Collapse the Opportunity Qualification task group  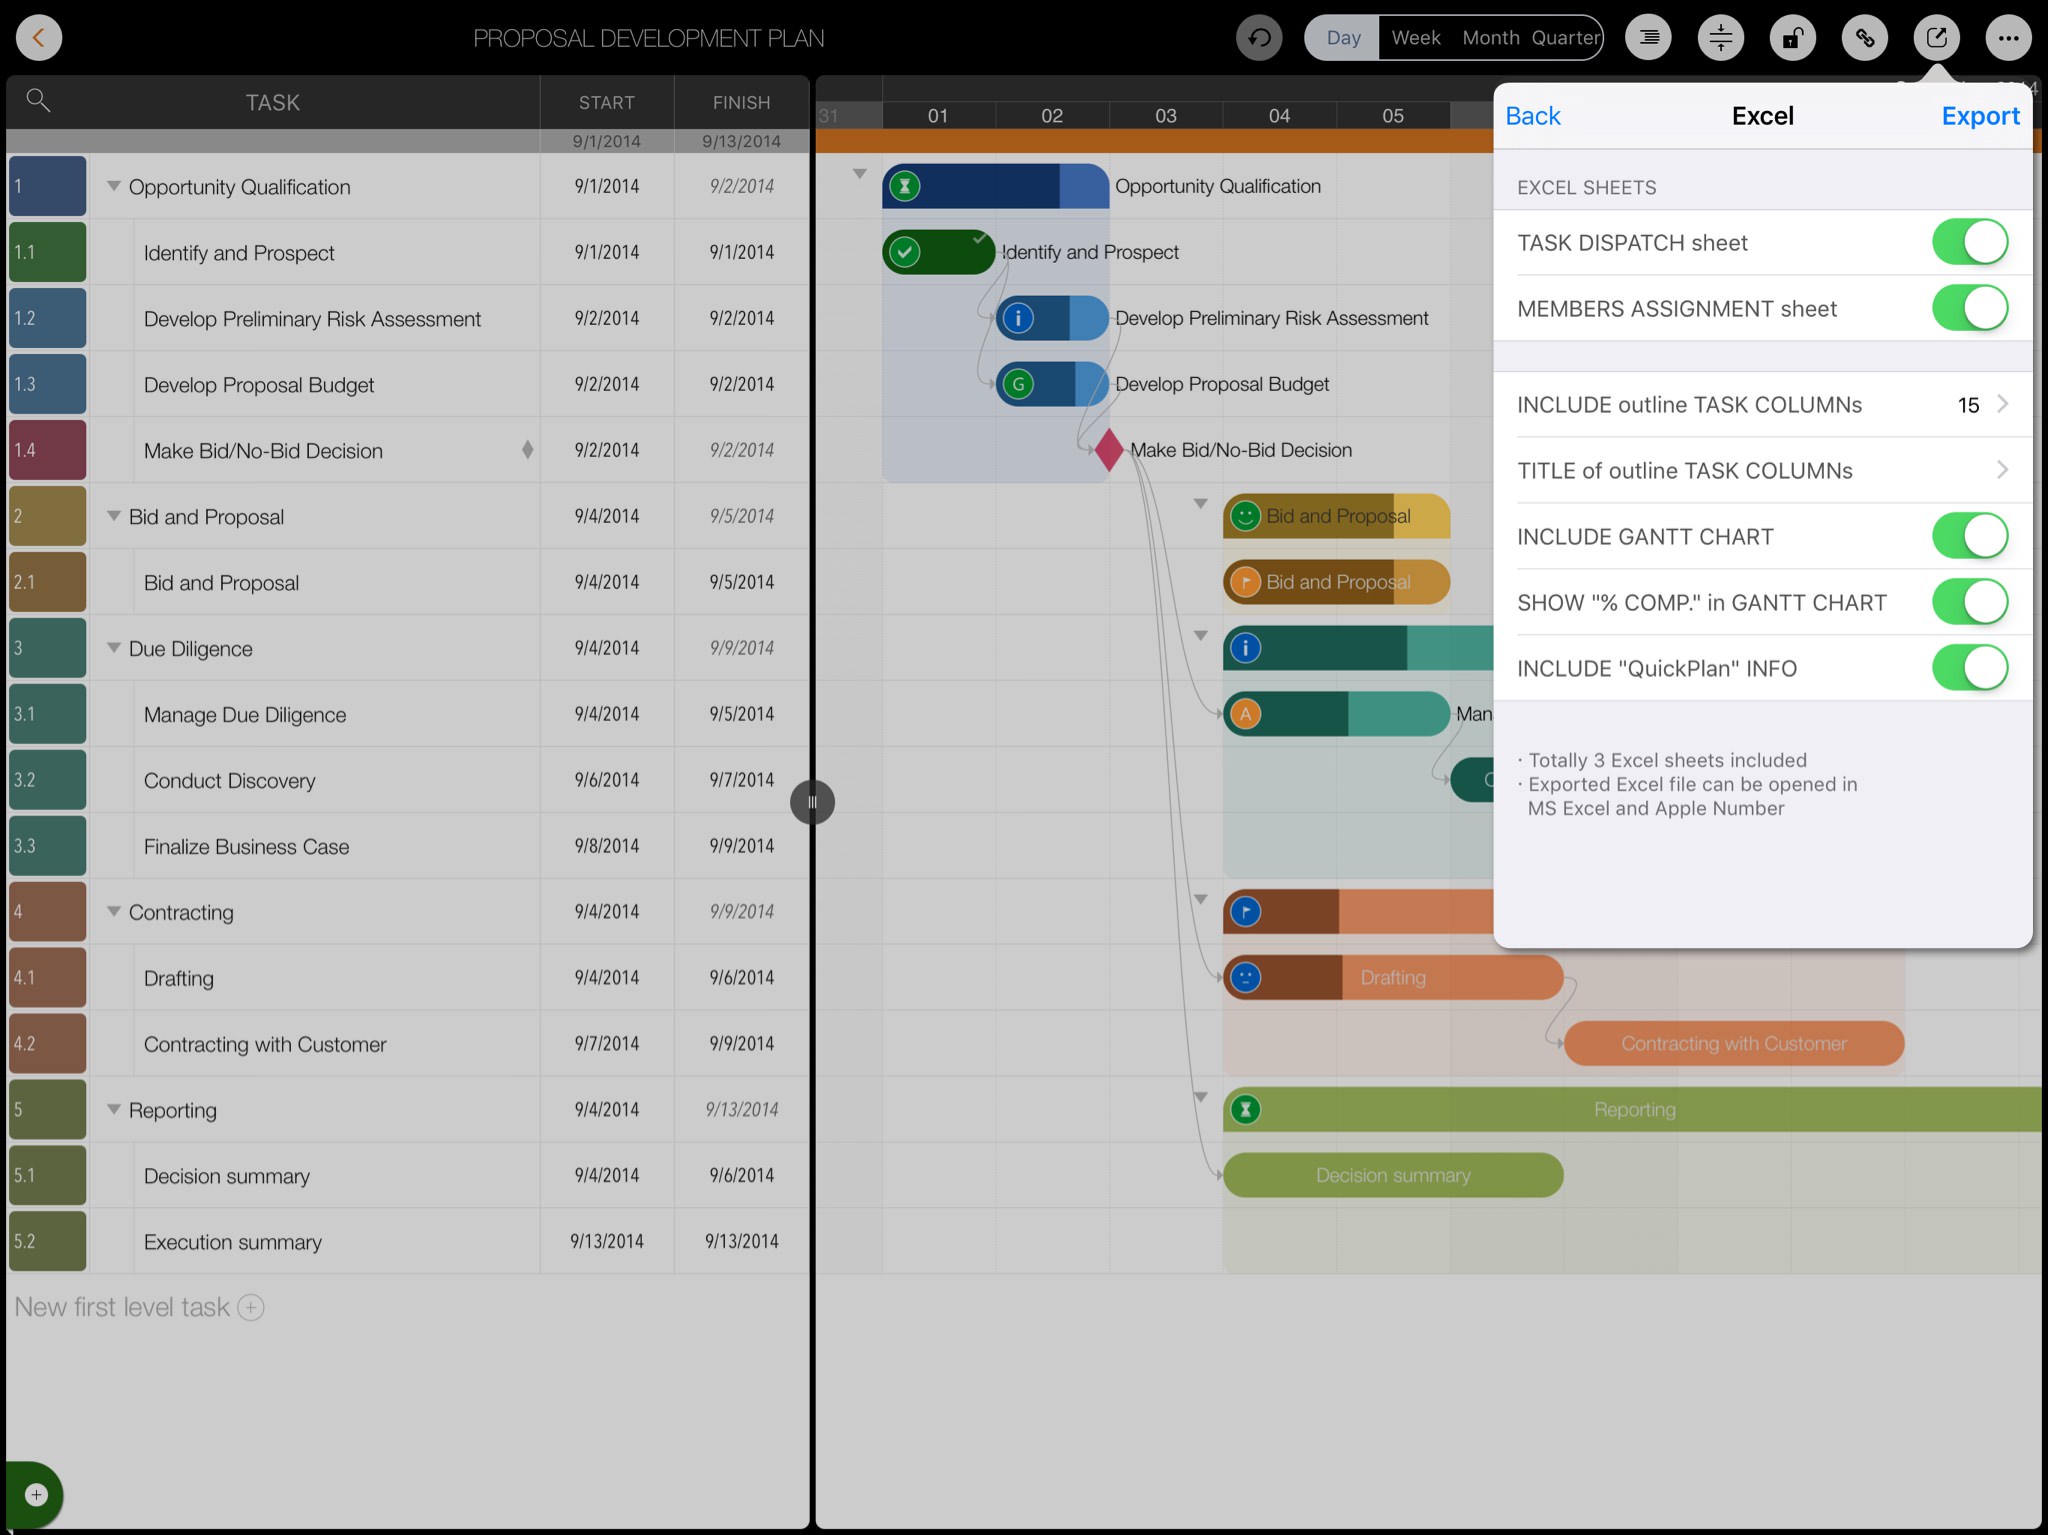[114, 186]
